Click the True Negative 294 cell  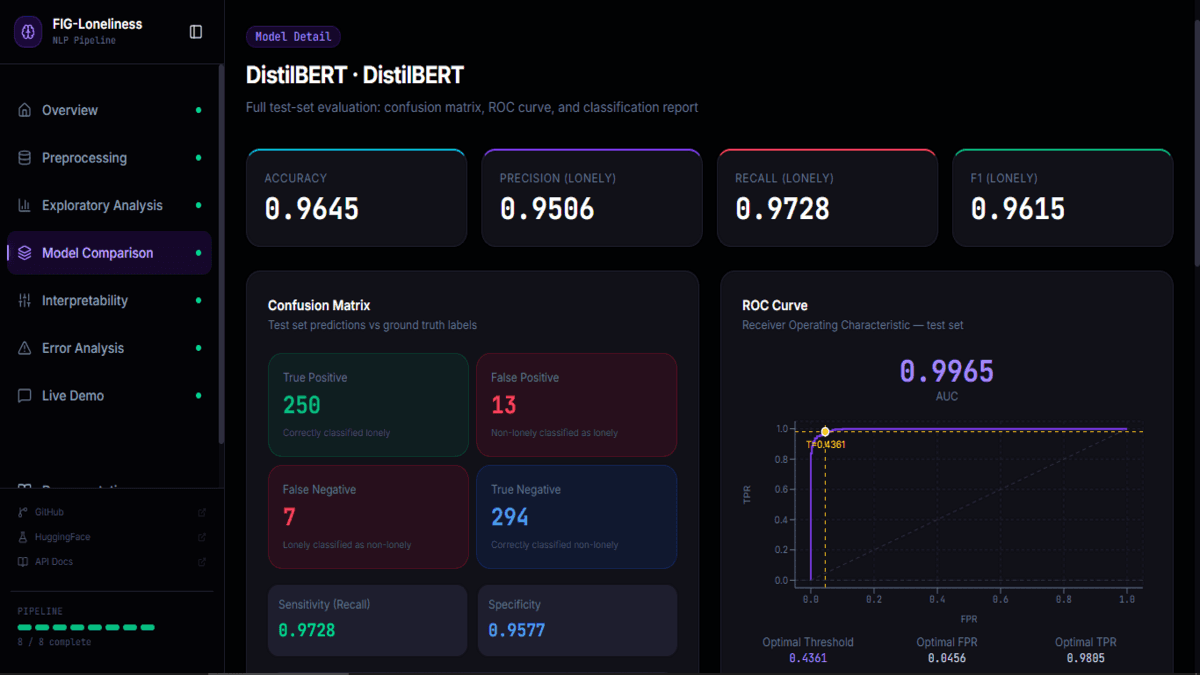point(576,517)
